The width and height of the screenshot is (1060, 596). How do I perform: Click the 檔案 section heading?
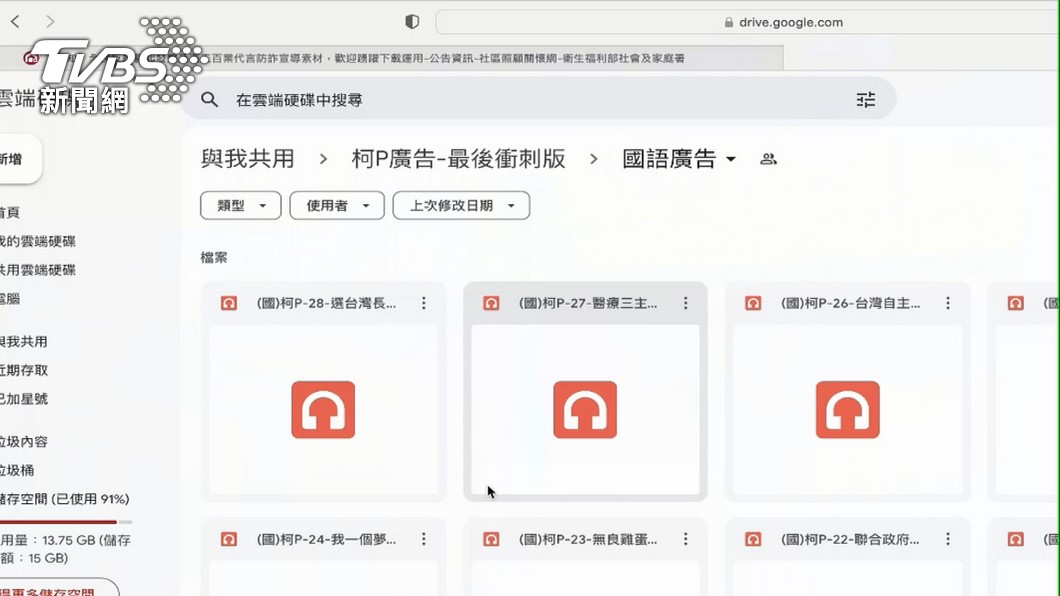(x=214, y=257)
